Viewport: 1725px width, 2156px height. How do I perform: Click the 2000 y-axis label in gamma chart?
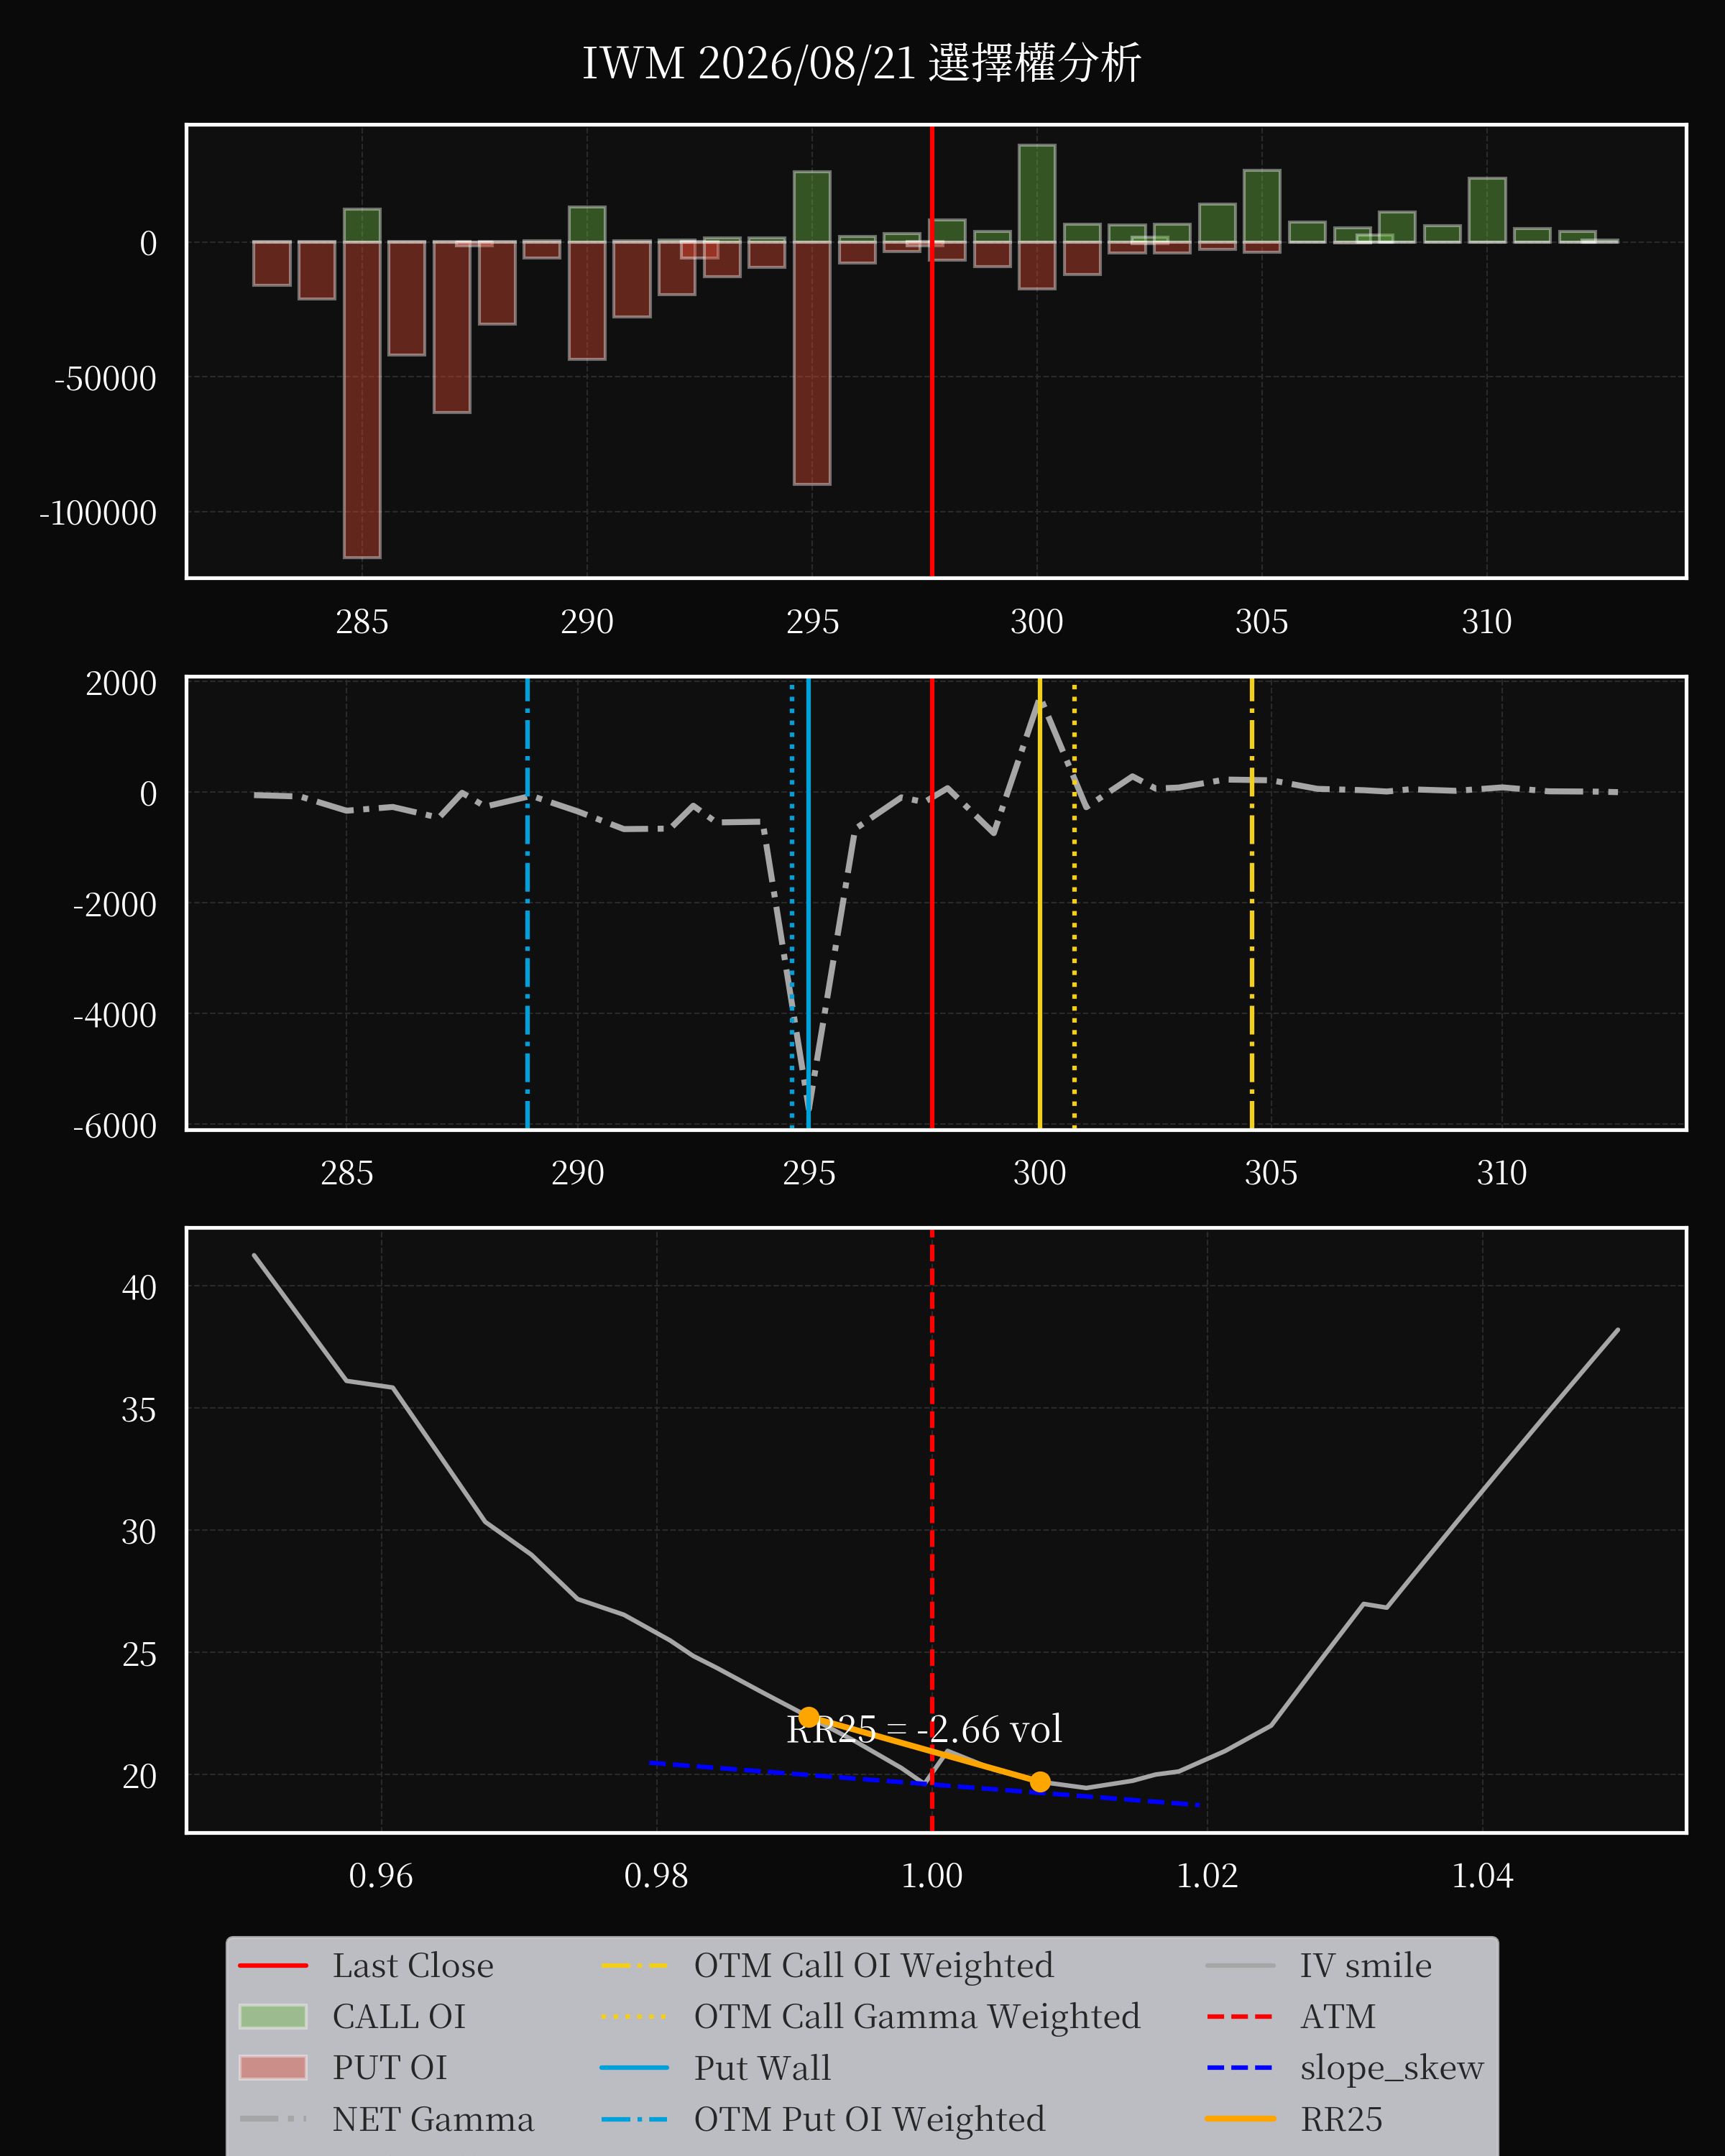tap(121, 683)
